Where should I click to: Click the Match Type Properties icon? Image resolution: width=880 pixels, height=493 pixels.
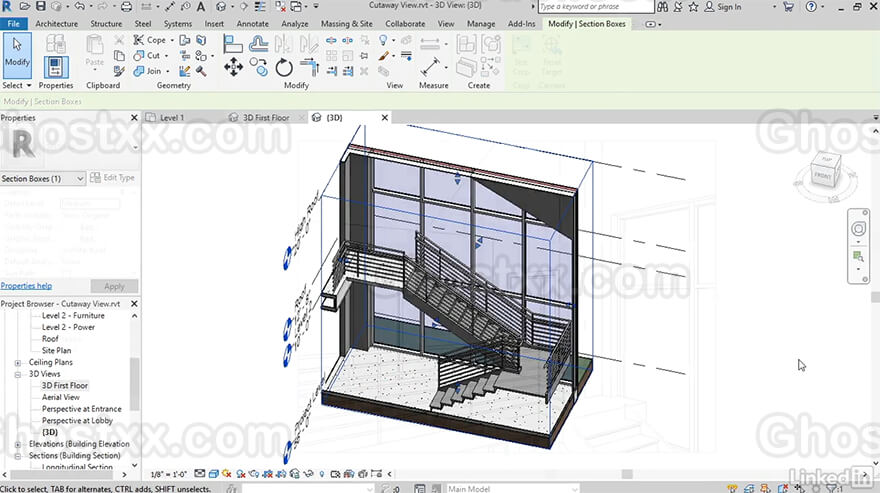click(119, 71)
